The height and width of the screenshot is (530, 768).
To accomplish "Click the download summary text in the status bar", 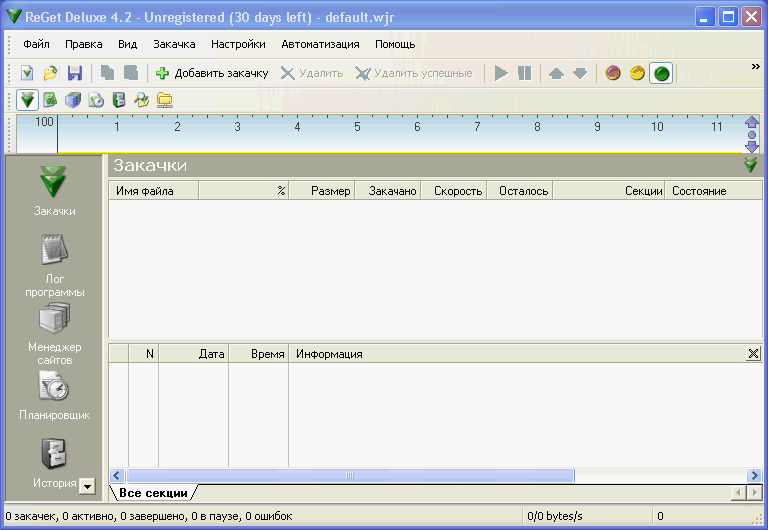I will tap(149, 516).
